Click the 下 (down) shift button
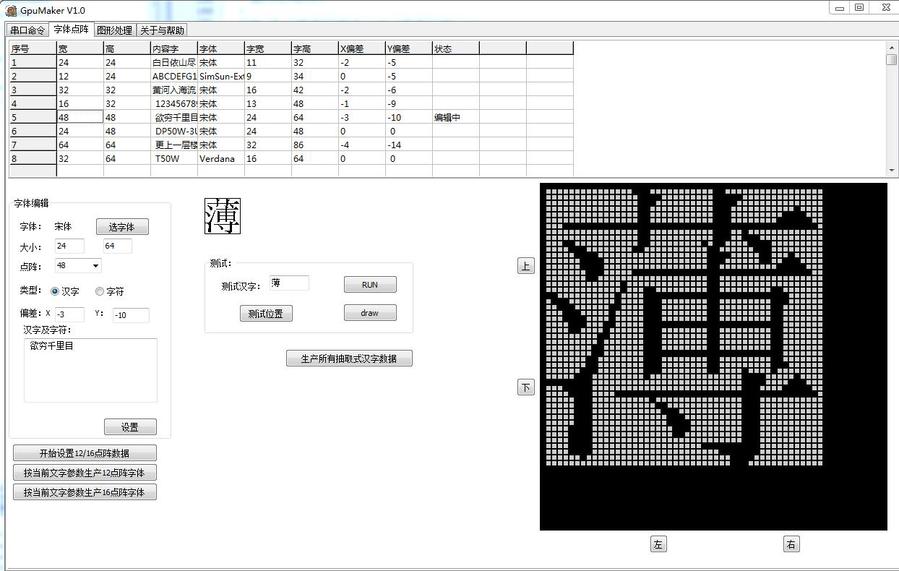The height and width of the screenshot is (571, 899). tap(525, 387)
